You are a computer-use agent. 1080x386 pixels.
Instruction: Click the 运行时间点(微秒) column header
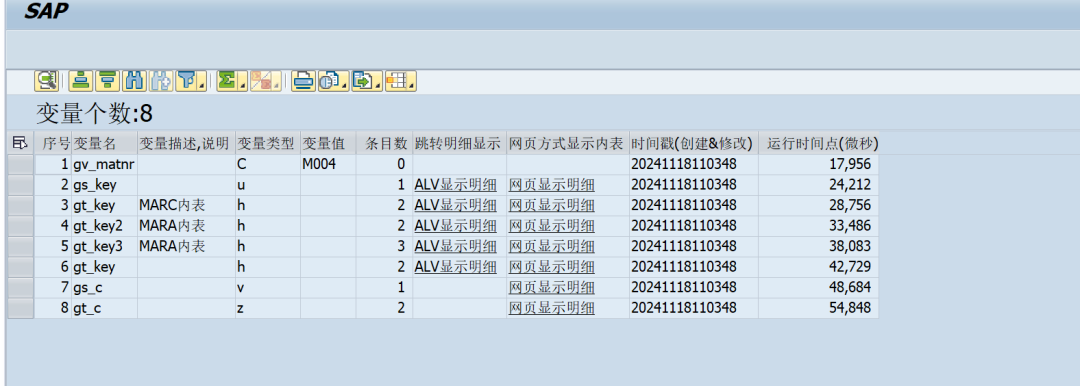coord(818,143)
